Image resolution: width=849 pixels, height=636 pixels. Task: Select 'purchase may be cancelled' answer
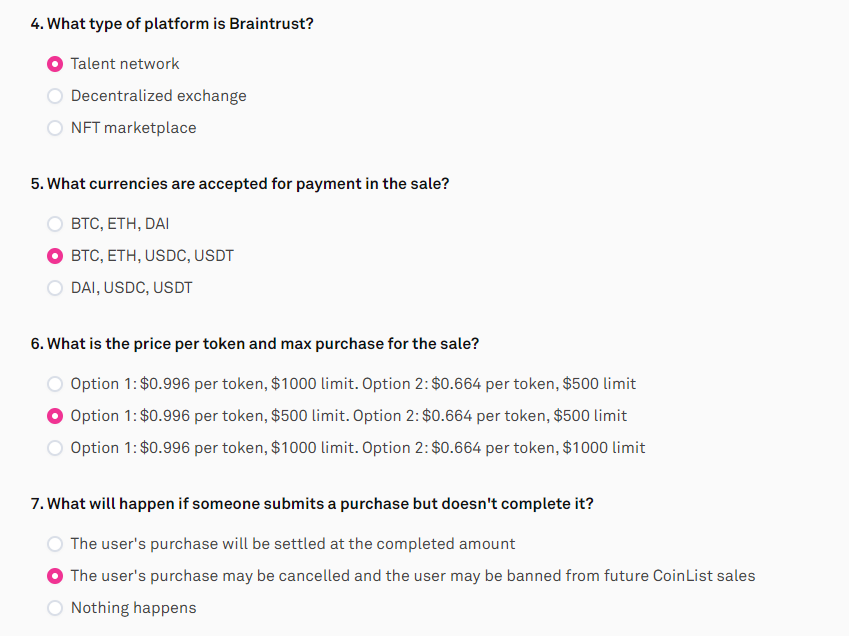(x=55, y=576)
